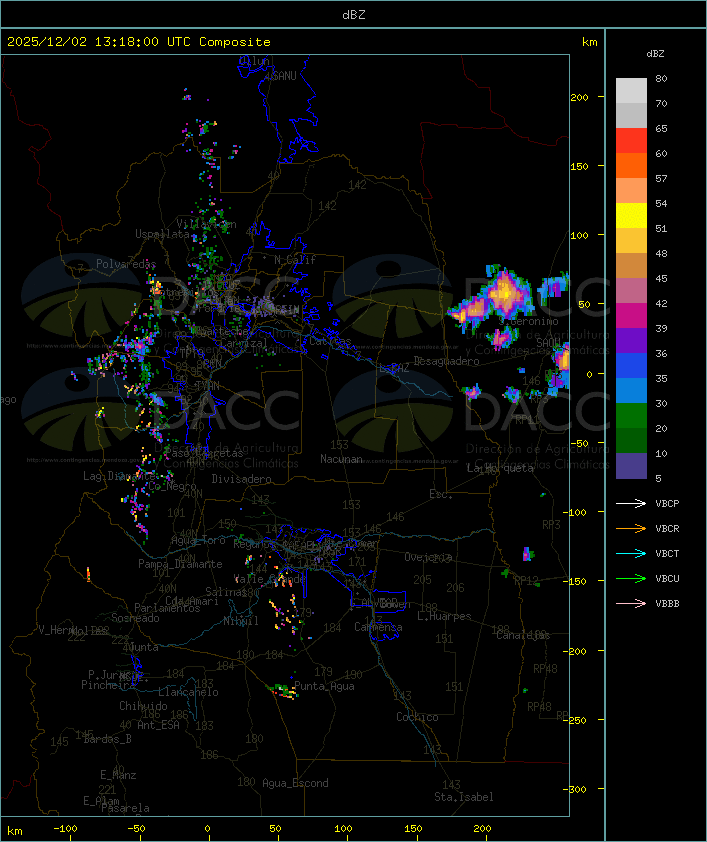The image size is (707, 842).
Task: Click the large storm cell above S.Geronimo
Action: (505, 294)
